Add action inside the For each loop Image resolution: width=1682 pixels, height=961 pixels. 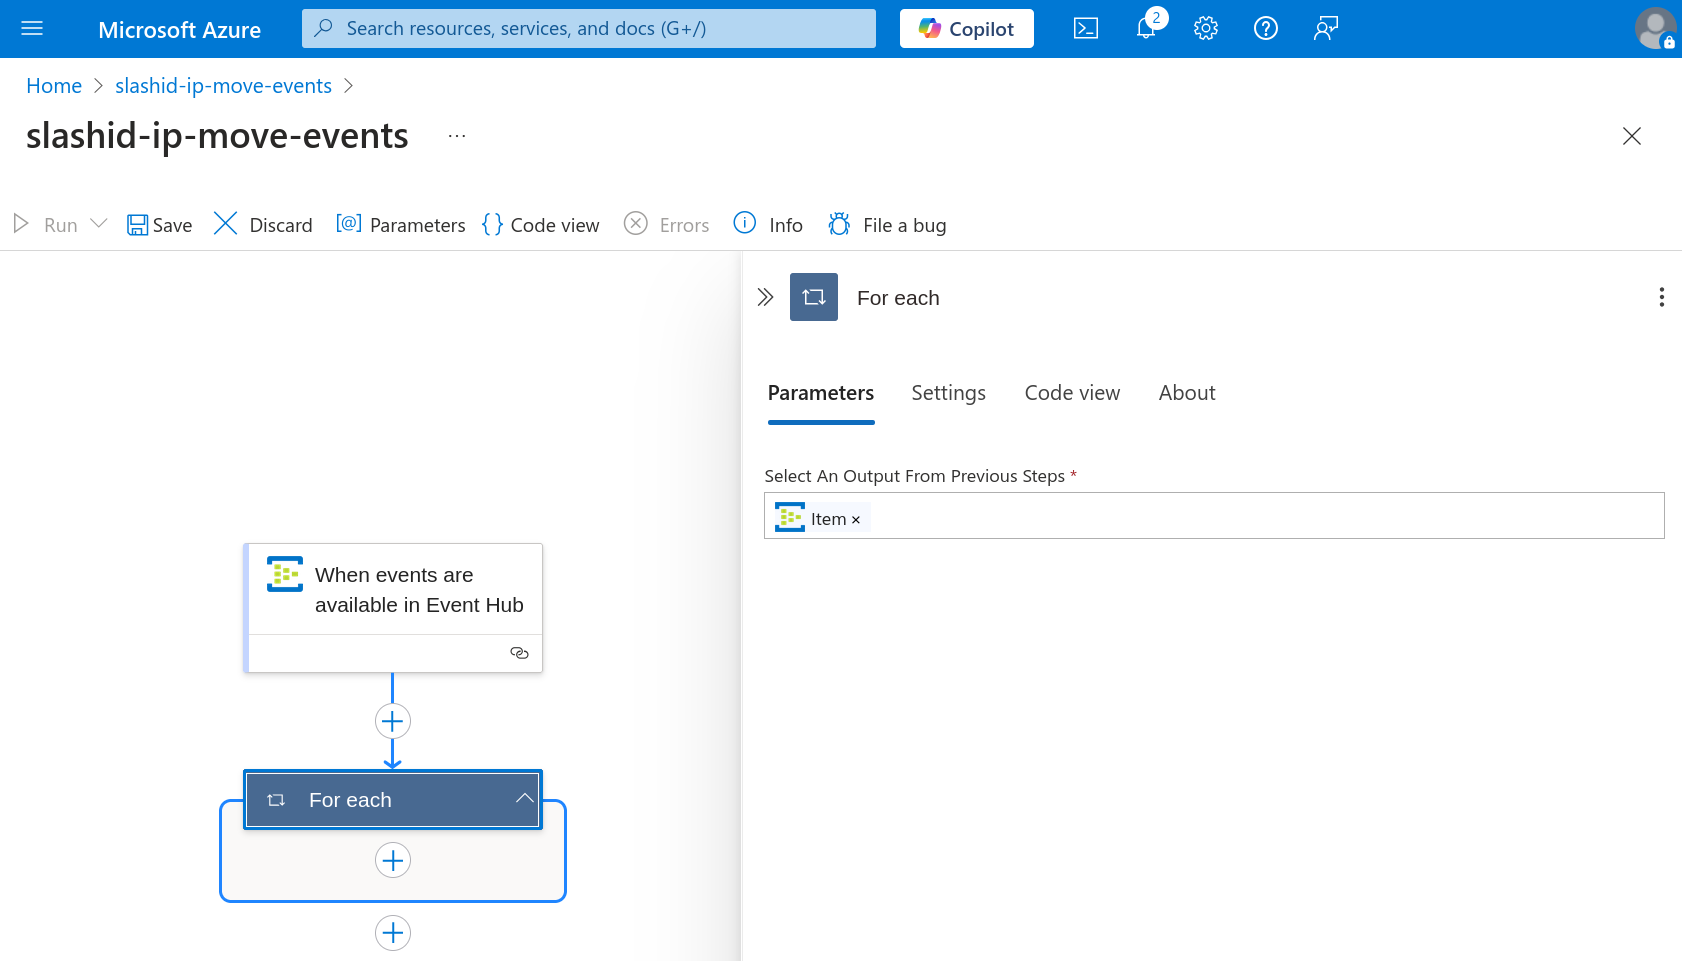coord(393,860)
